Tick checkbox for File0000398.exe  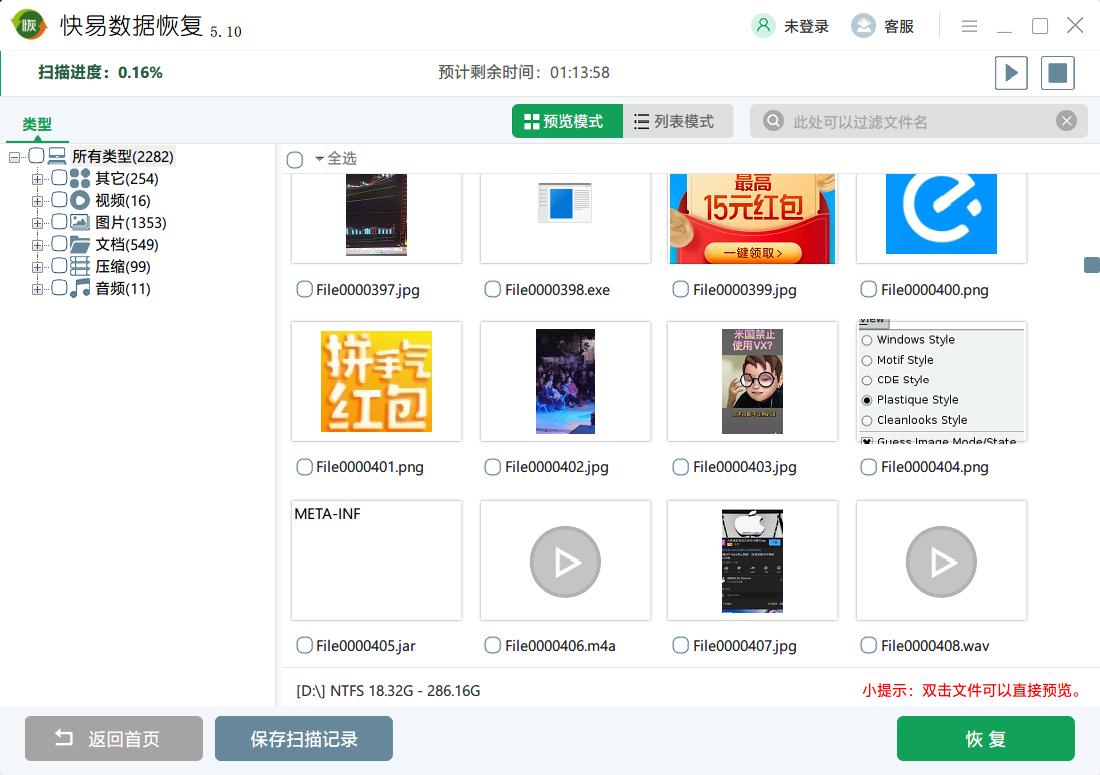tap(492, 289)
